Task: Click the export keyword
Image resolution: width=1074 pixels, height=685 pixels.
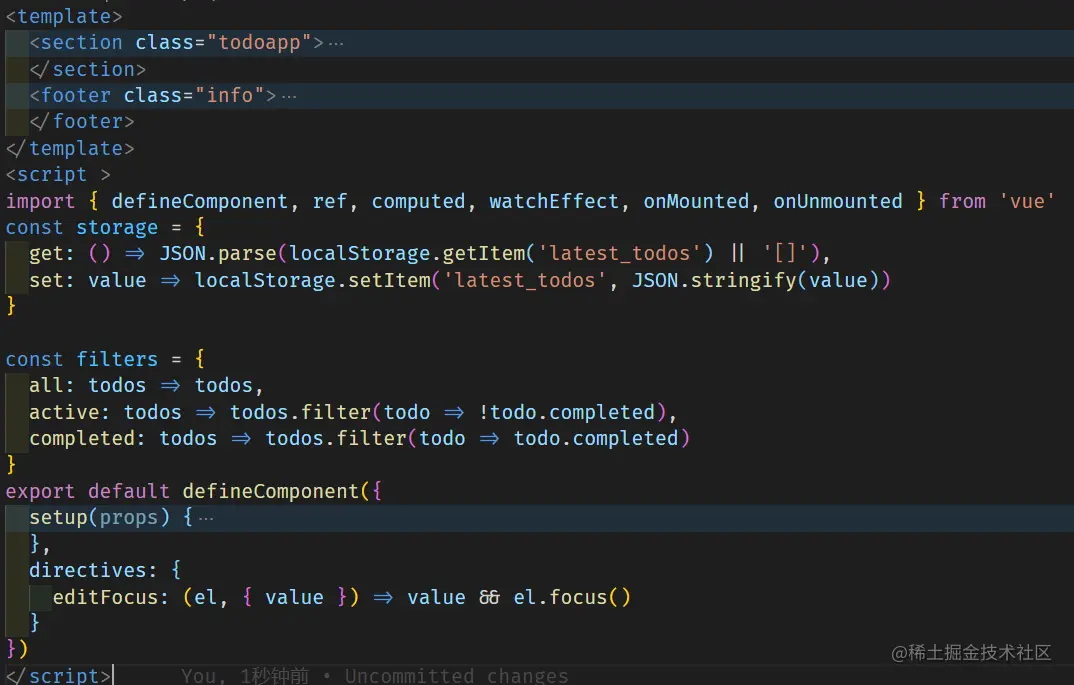Action: (x=40, y=491)
